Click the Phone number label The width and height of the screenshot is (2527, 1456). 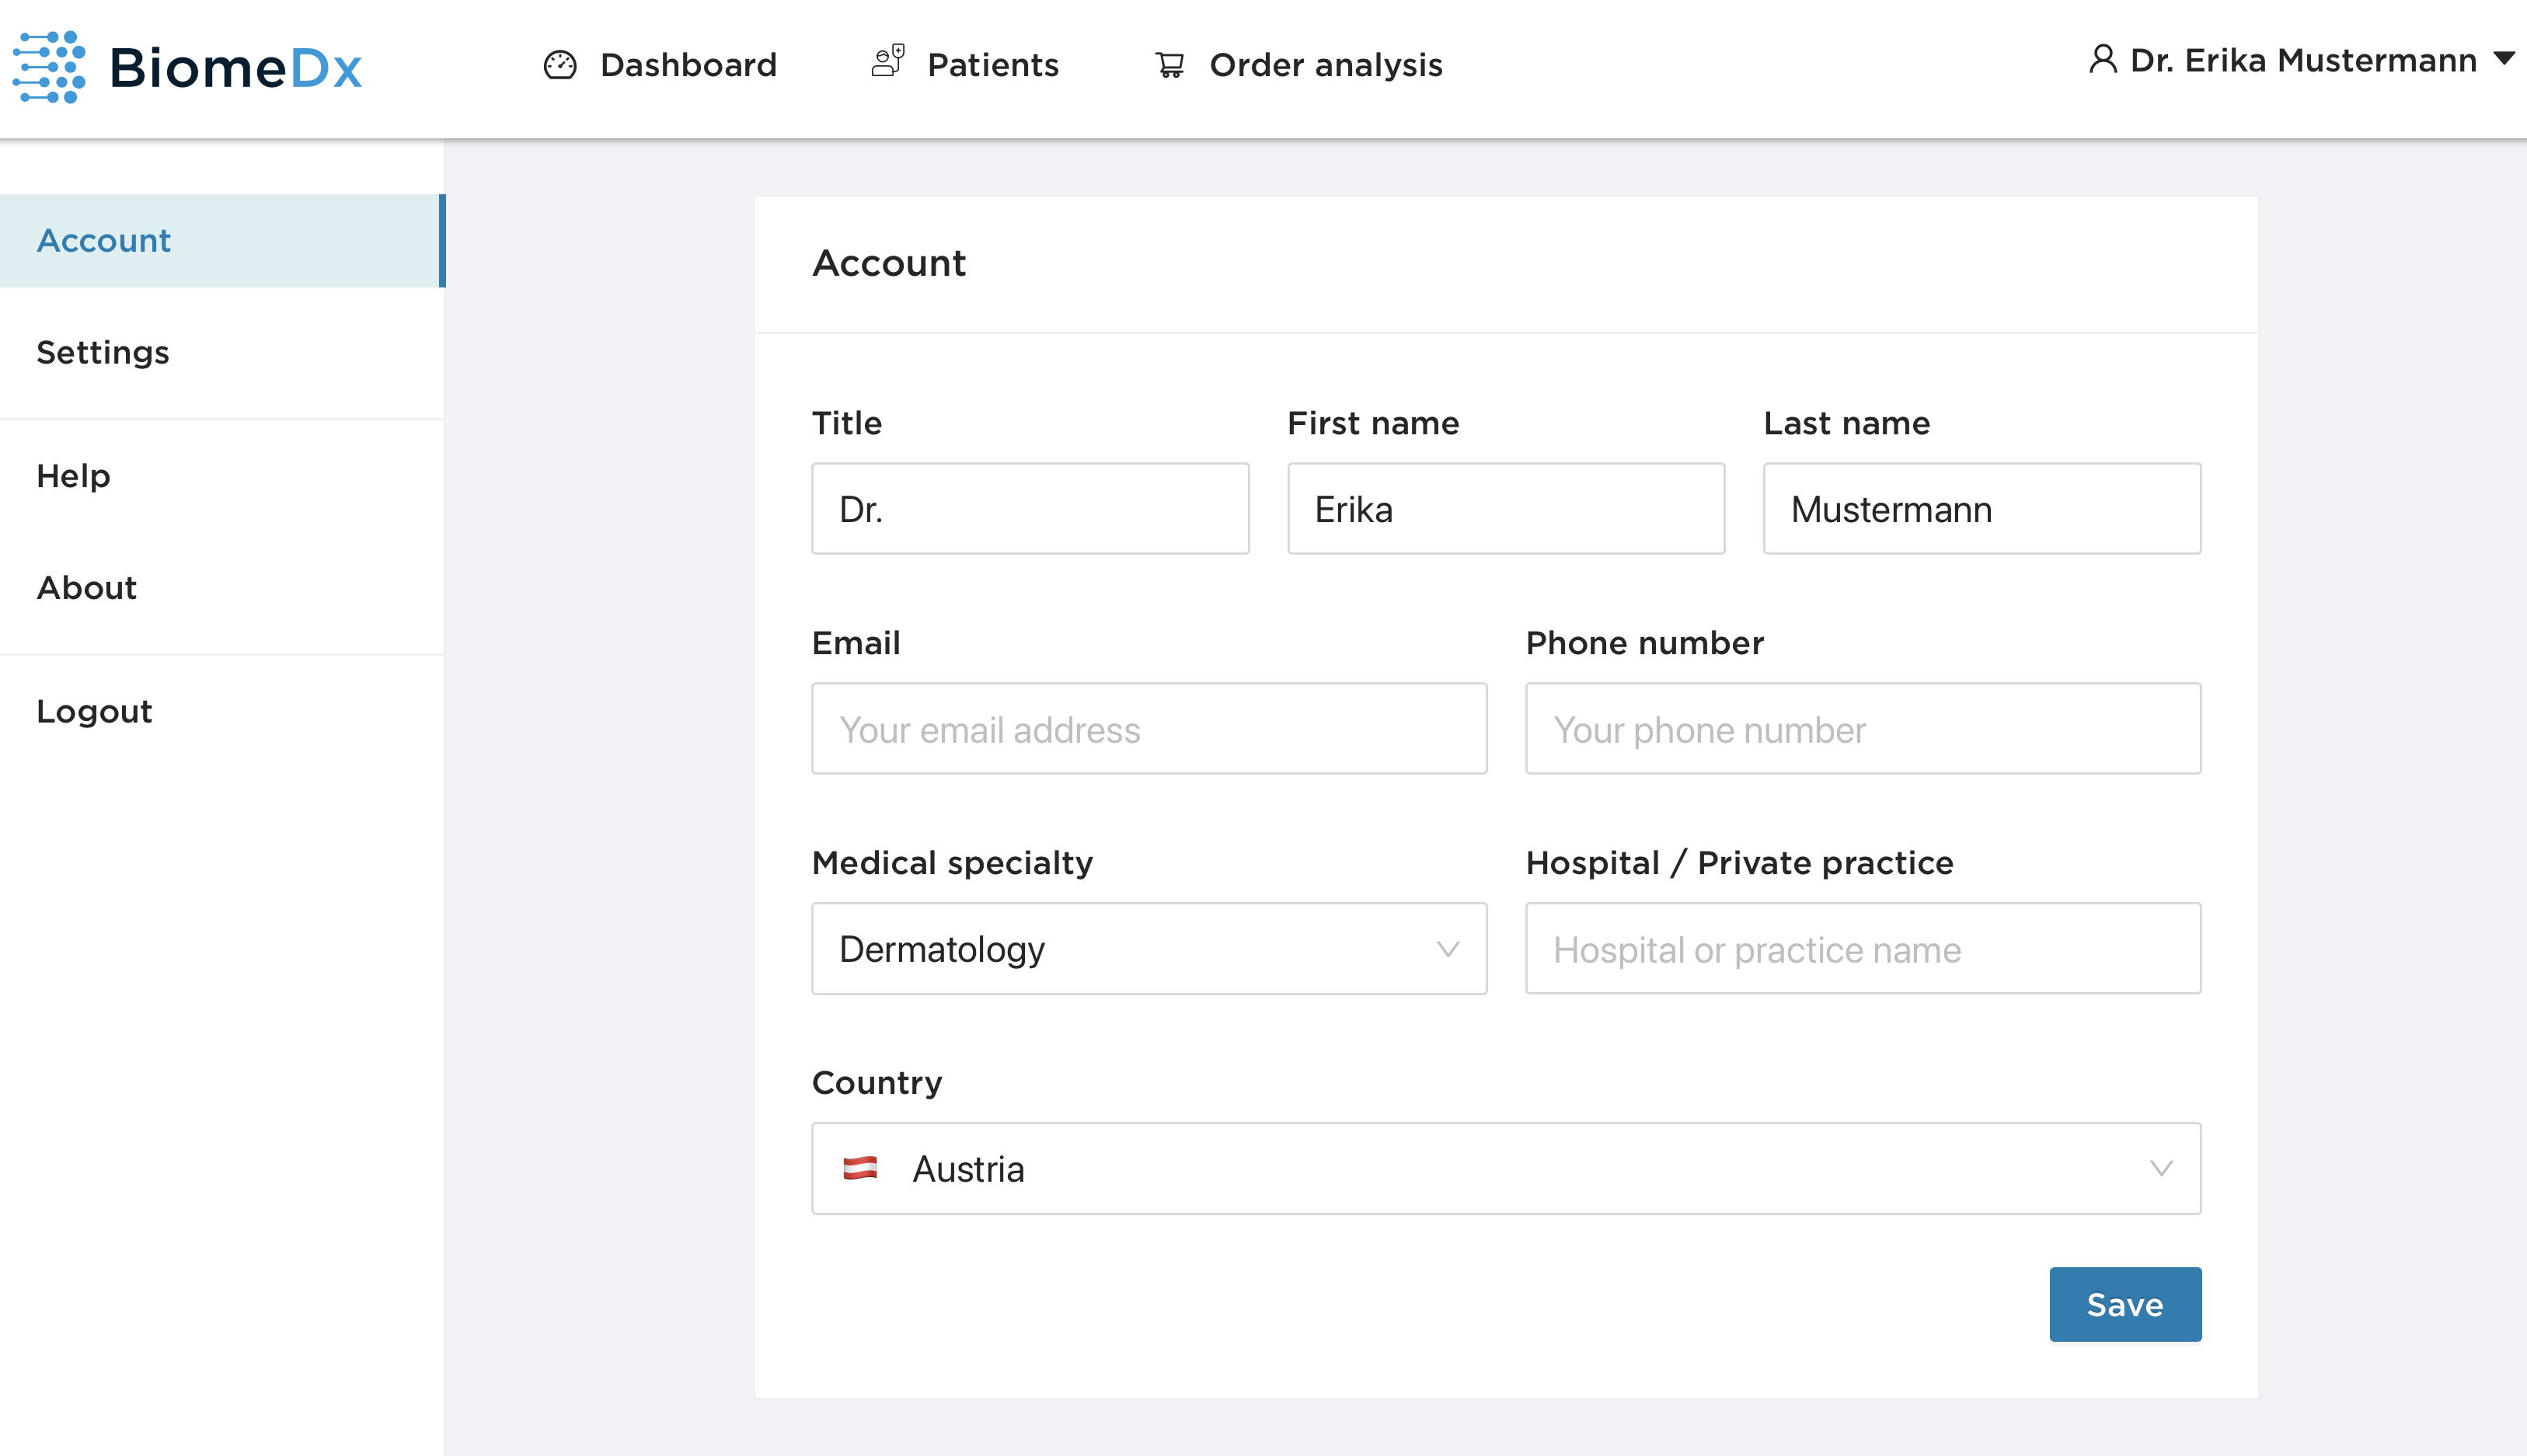[x=1645, y=643]
